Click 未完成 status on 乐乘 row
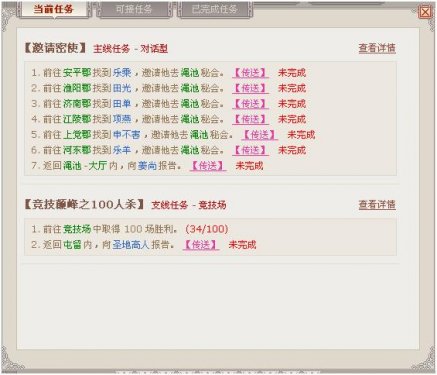Screen dimensions: 437x375 click(292, 73)
